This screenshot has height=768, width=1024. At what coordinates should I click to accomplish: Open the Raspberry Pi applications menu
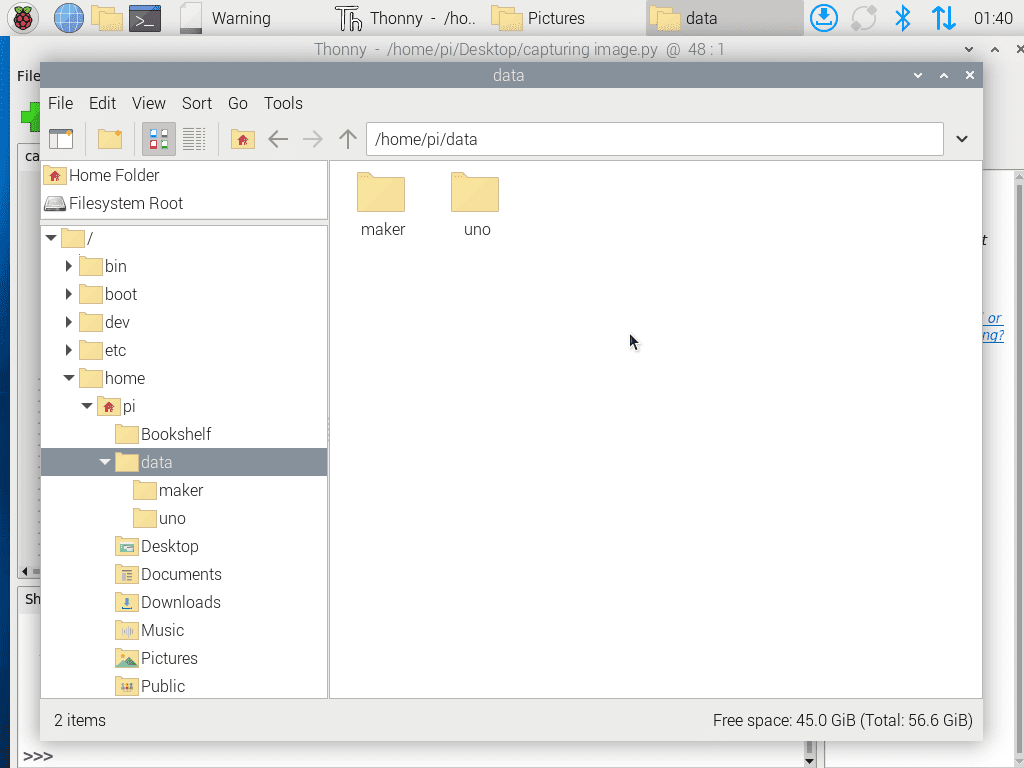(22, 17)
